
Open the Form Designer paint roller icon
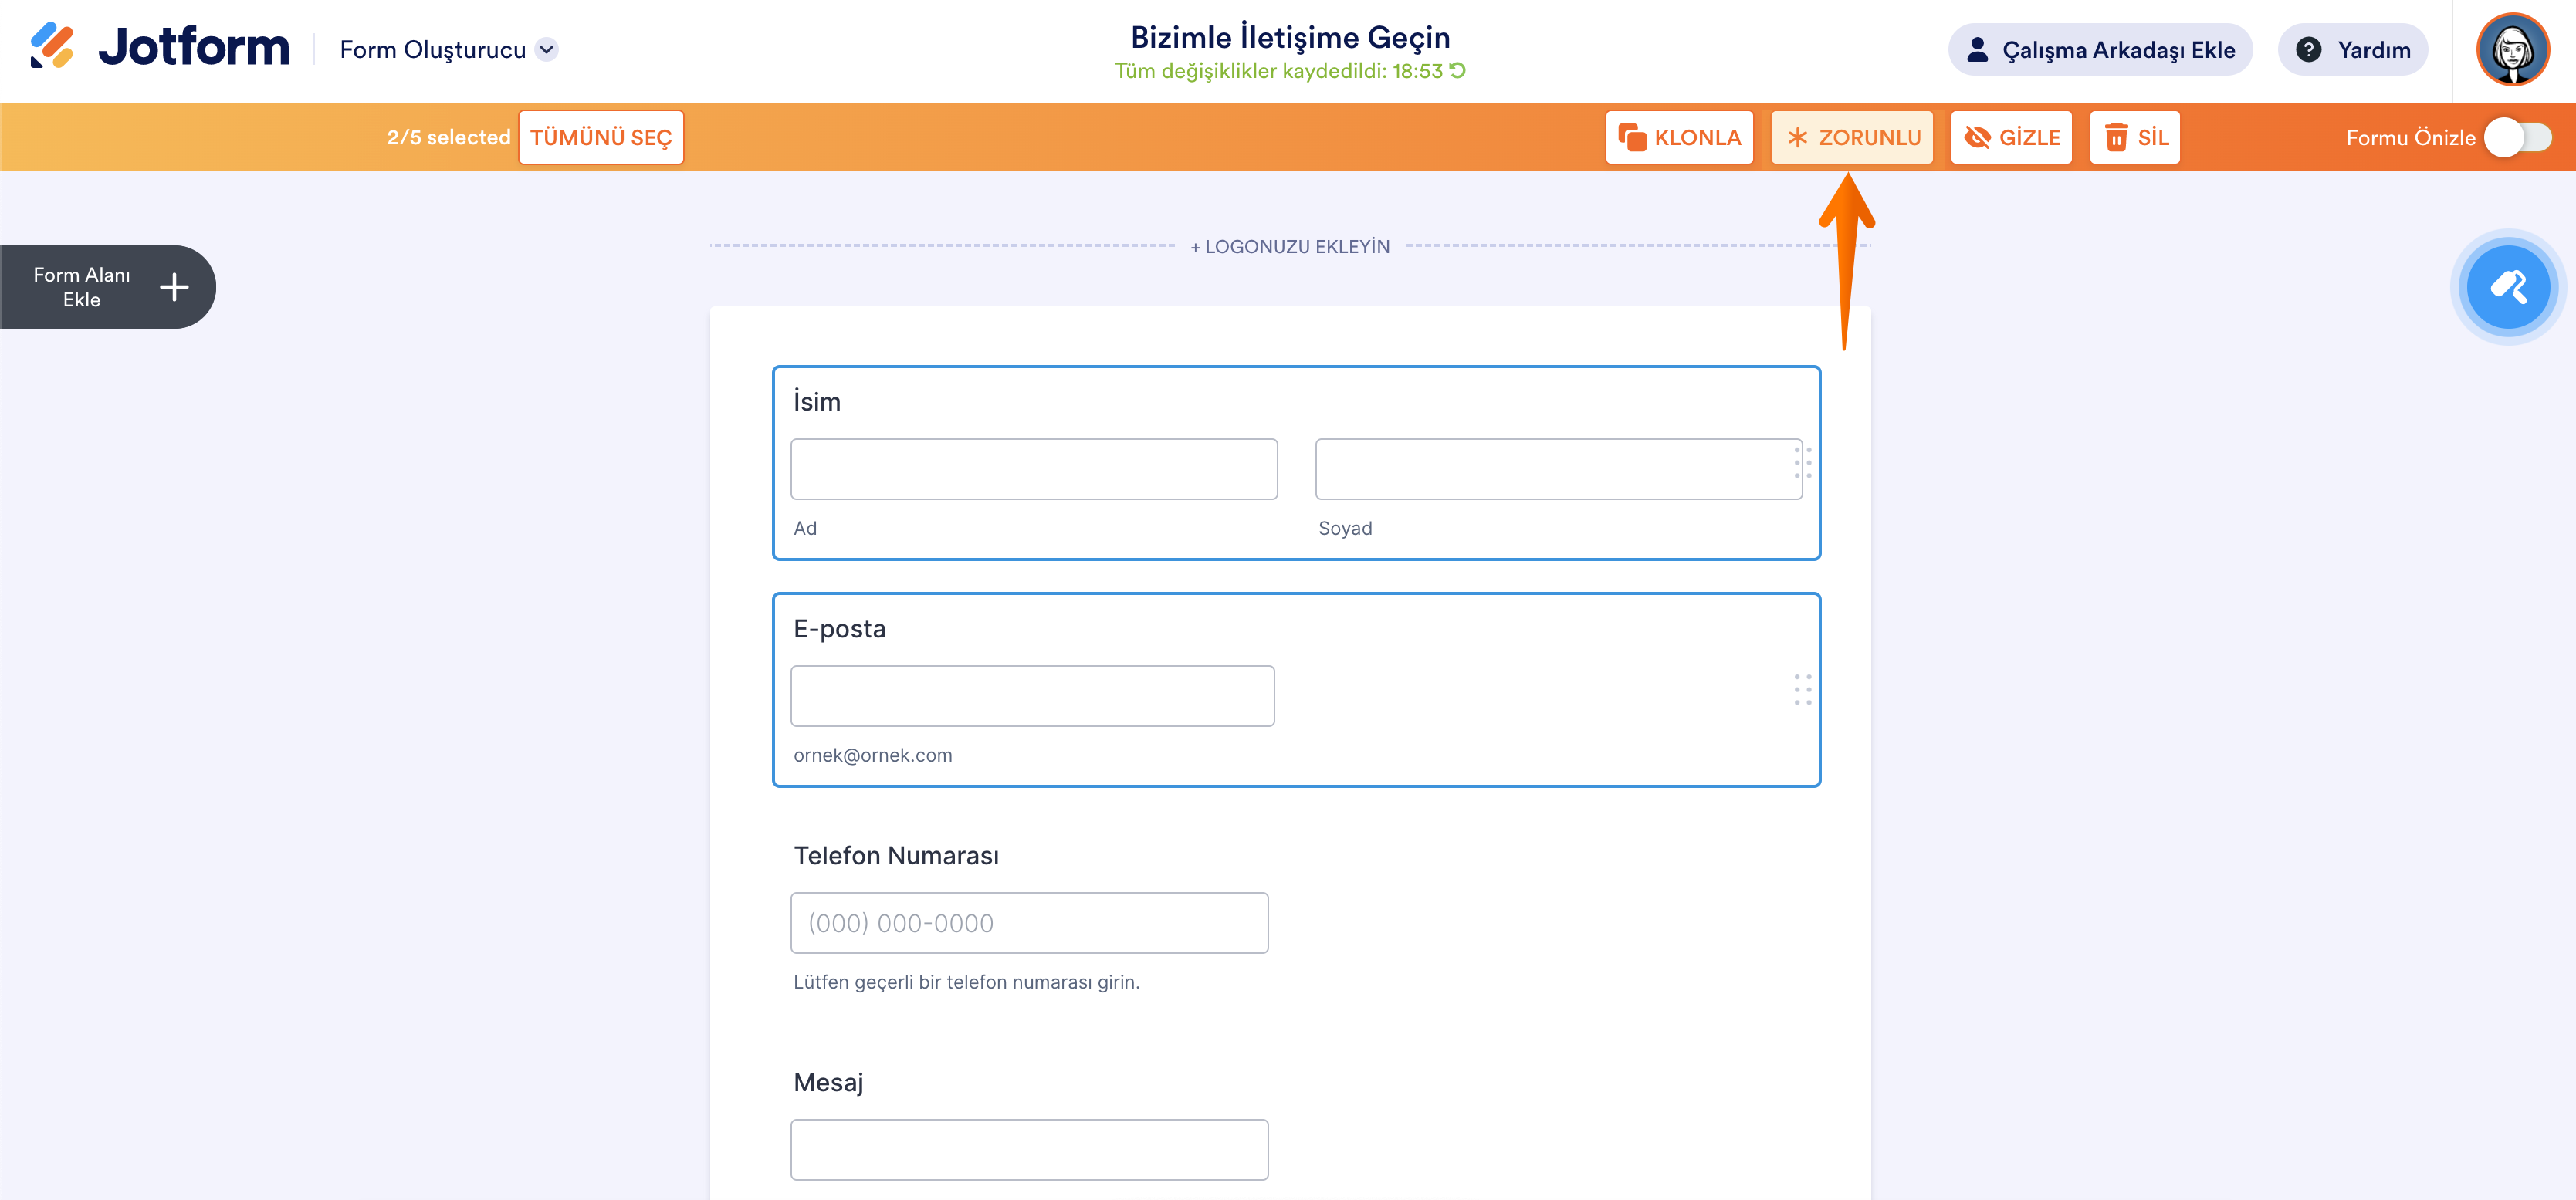coord(2507,287)
